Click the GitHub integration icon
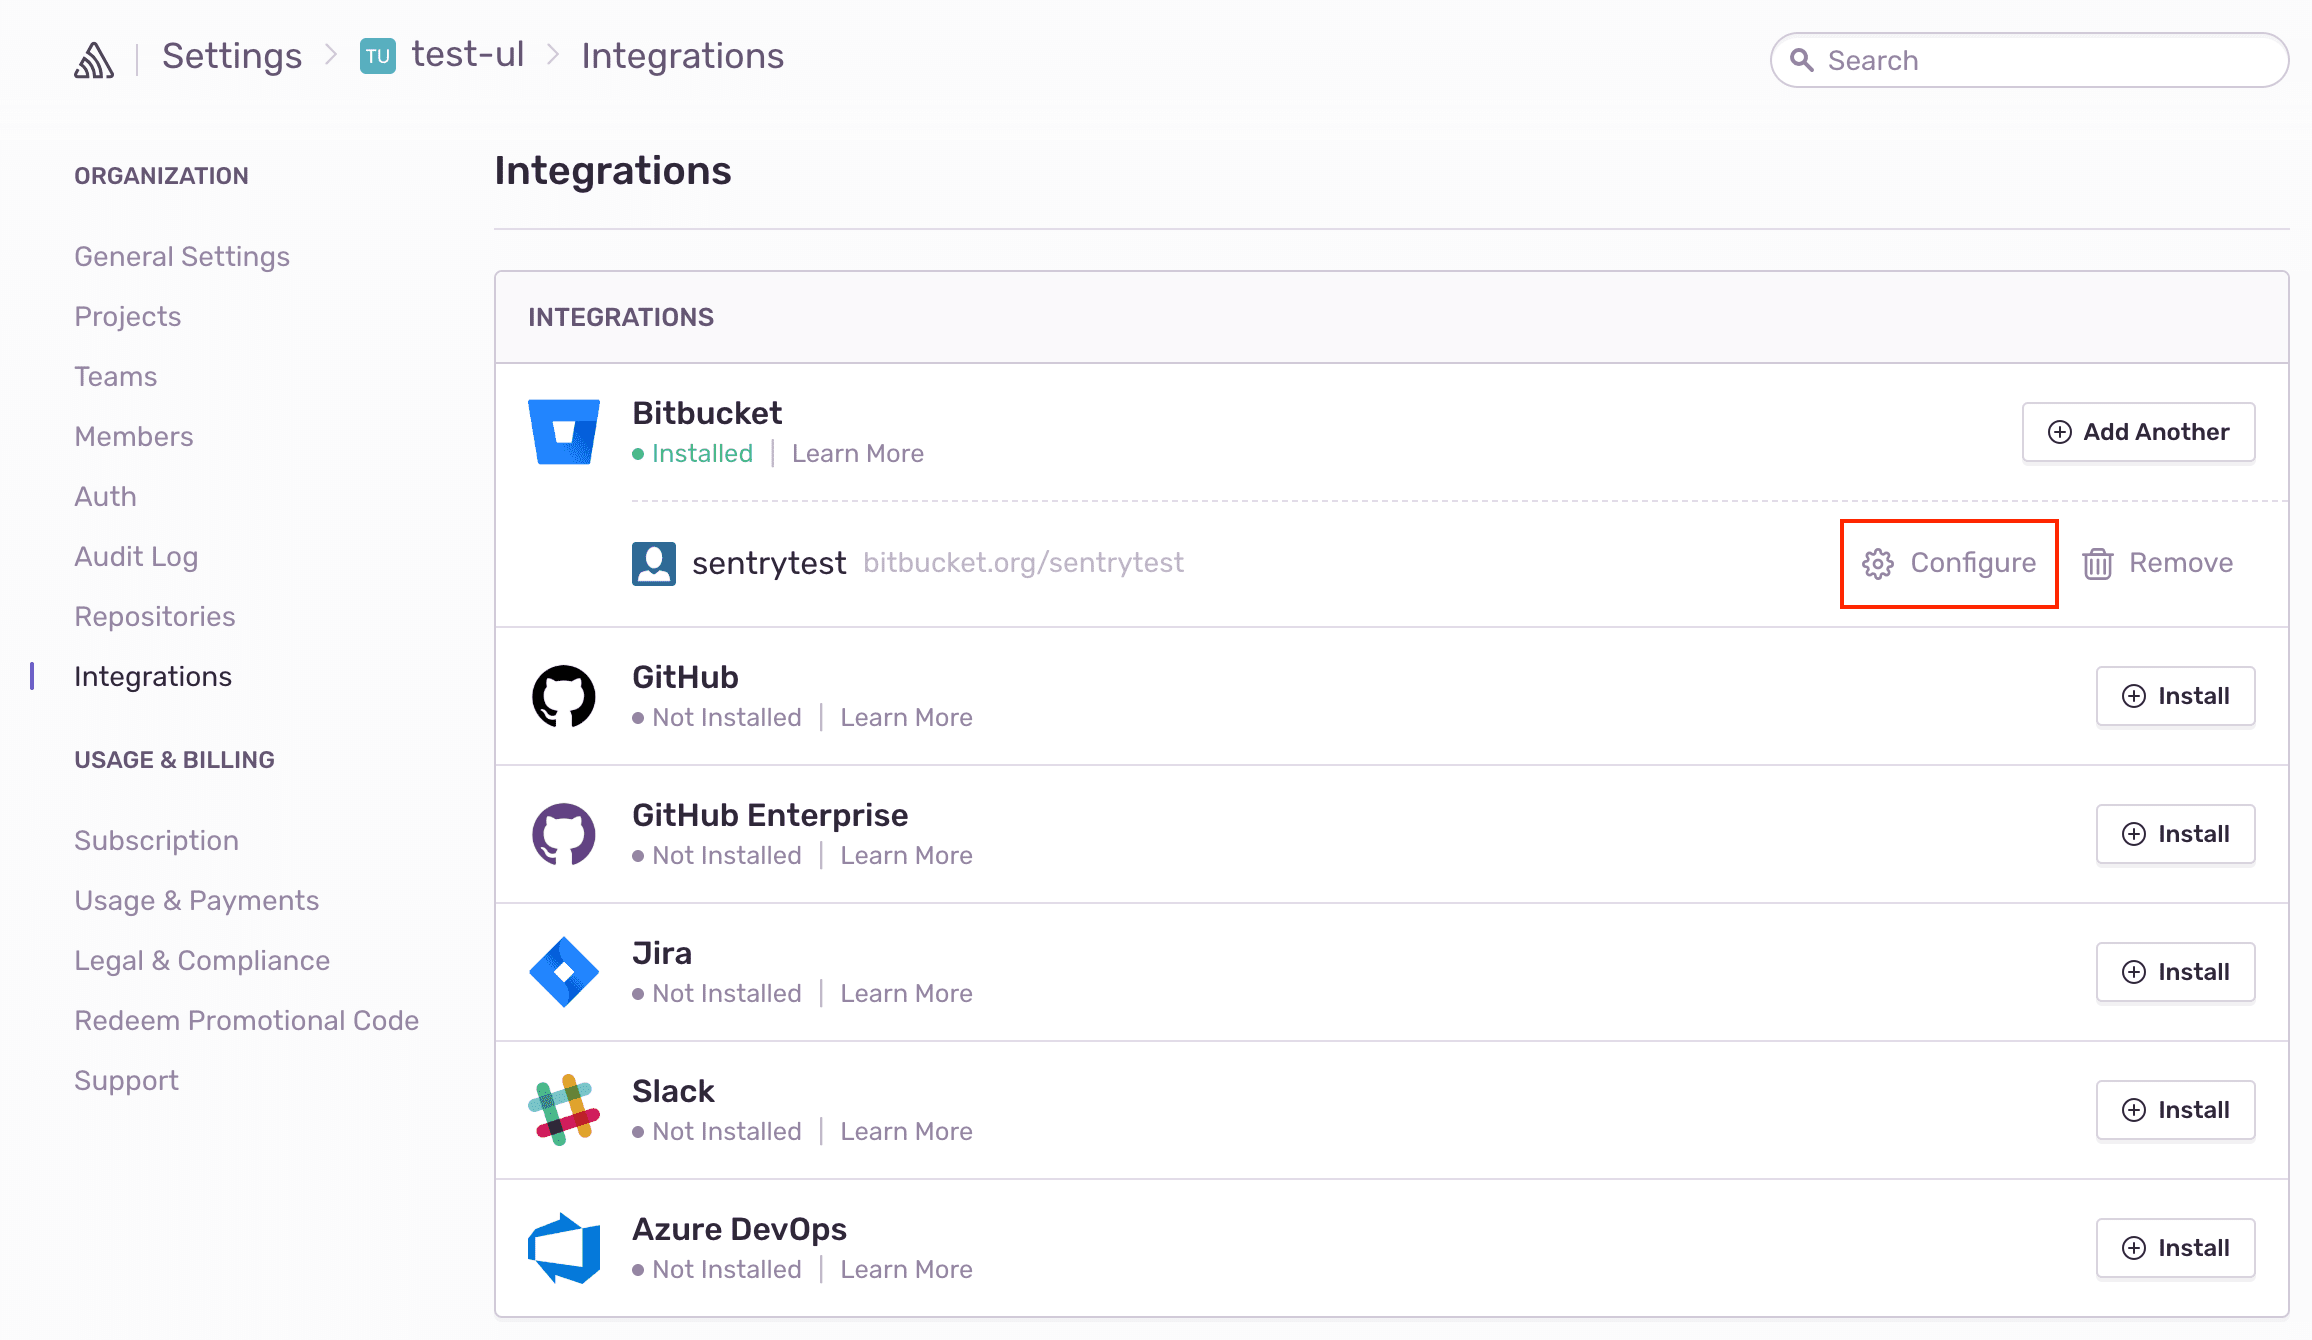 564,694
